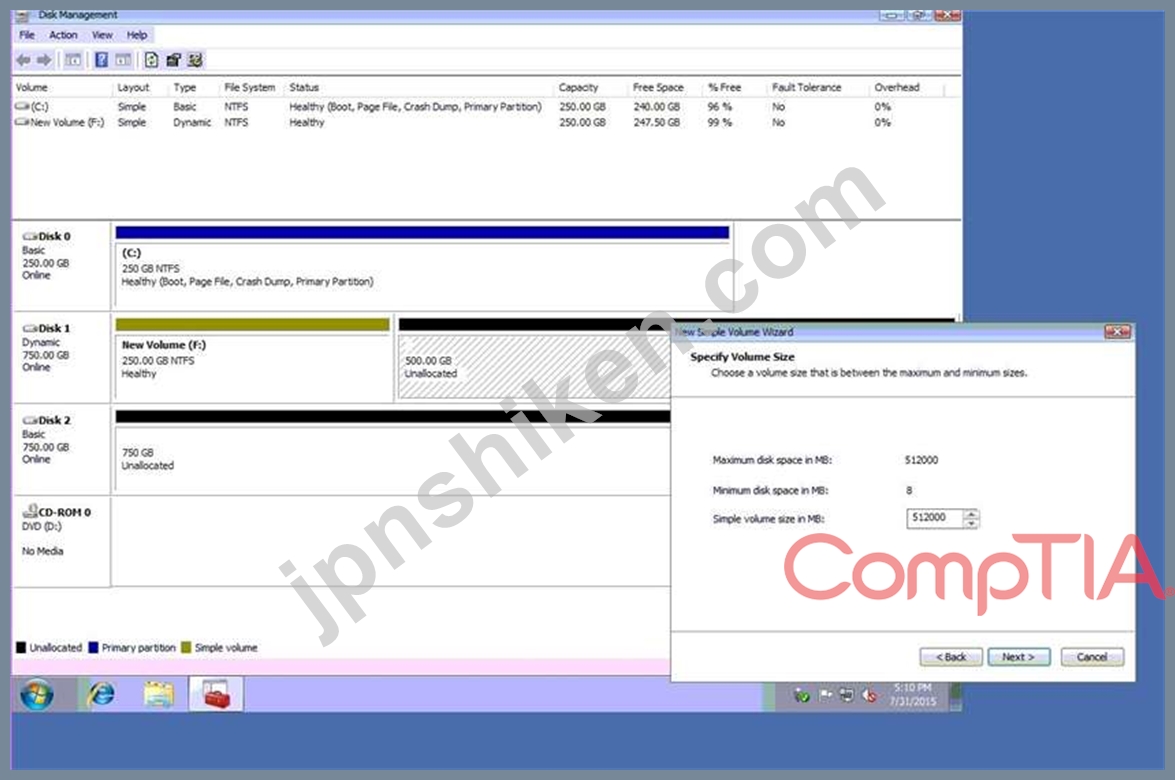Viewport: 1175px width, 780px height.
Task: Click the 247.50 GB free space cell
Action: tap(656, 122)
